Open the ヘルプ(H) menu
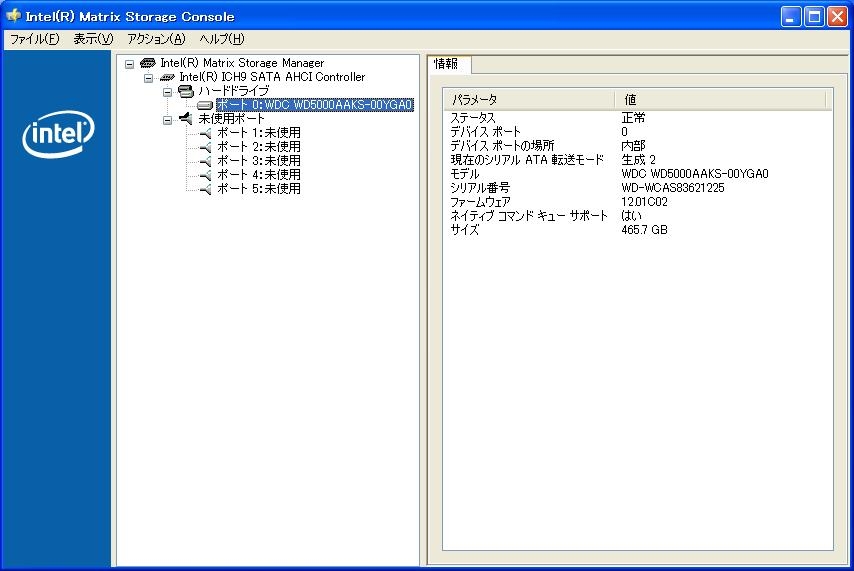Image resolution: width=854 pixels, height=571 pixels. tap(222, 39)
